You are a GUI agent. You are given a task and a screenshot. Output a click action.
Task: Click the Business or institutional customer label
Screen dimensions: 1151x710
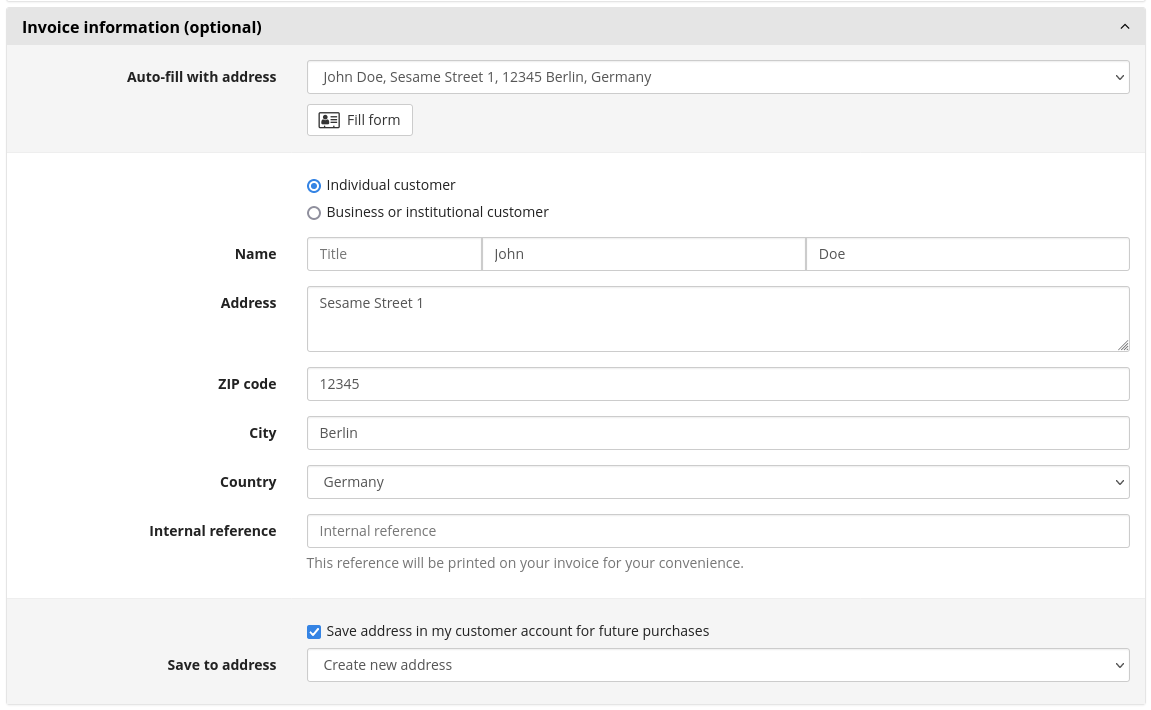(x=437, y=212)
